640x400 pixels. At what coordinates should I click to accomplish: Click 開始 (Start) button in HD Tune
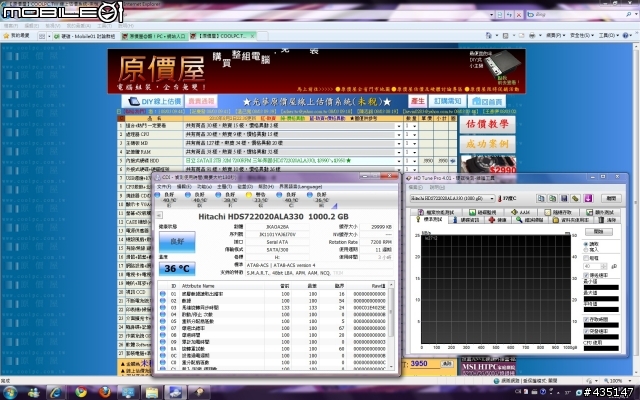598,231
